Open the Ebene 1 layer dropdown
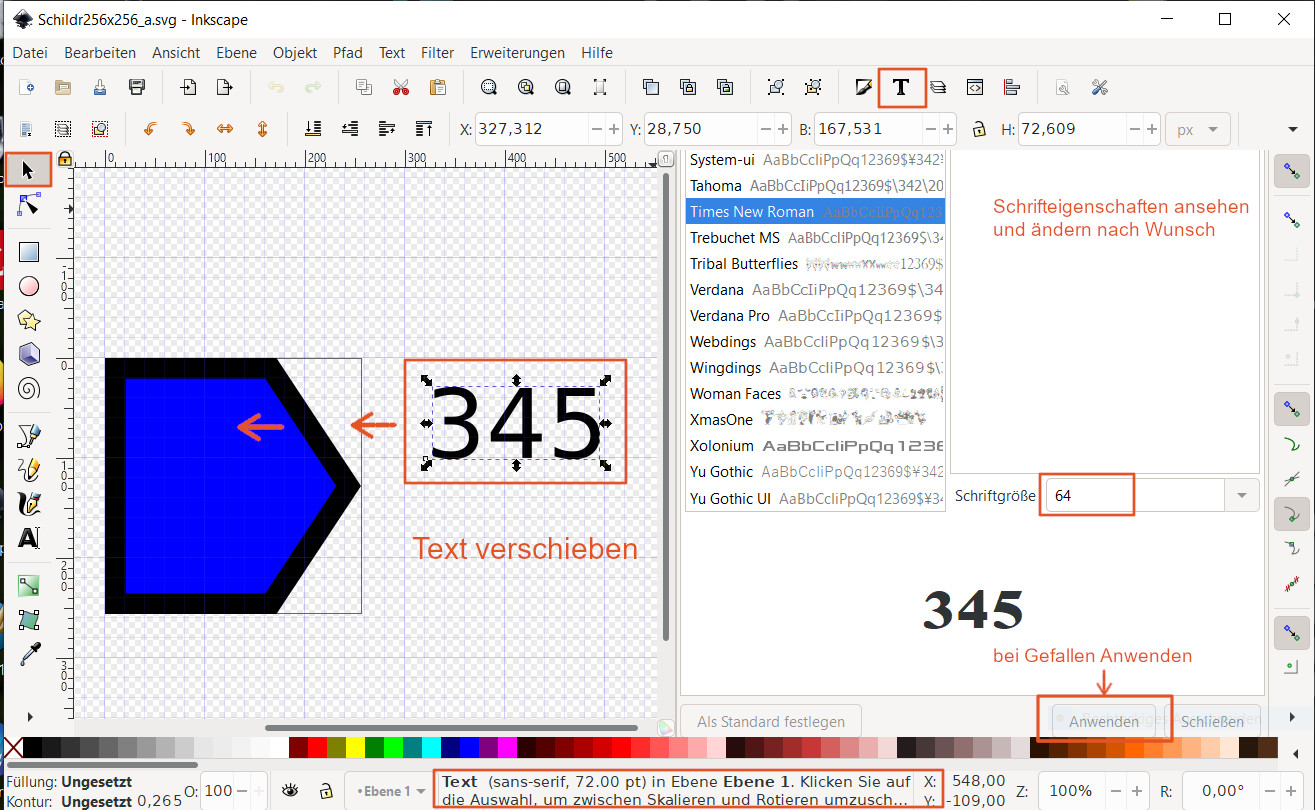The height and width of the screenshot is (810, 1315). click(x=385, y=791)
